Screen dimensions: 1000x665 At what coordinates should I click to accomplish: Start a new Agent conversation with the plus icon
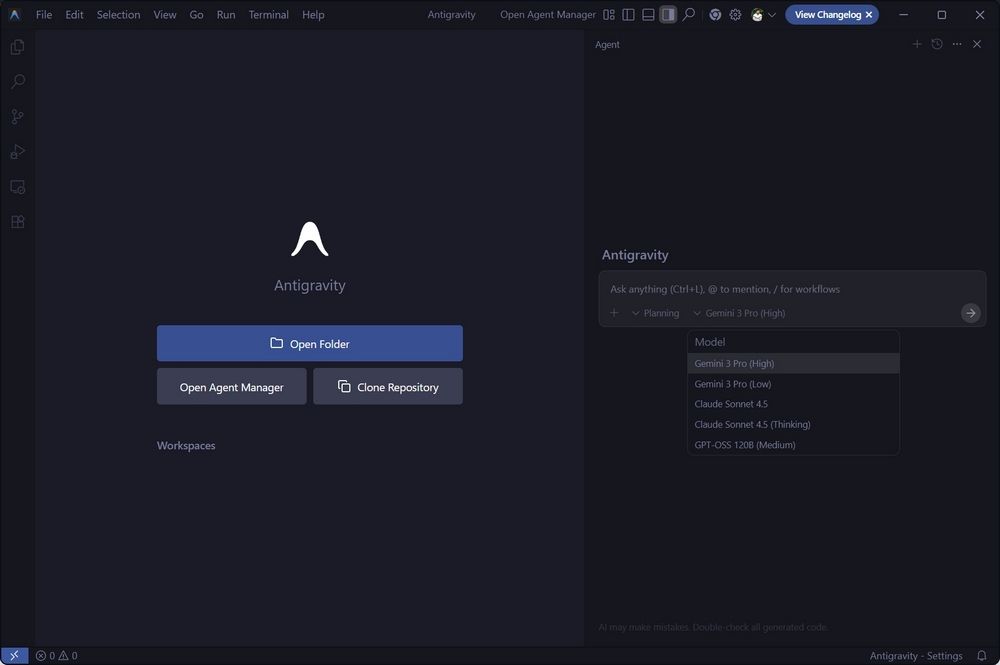point(917,44)
